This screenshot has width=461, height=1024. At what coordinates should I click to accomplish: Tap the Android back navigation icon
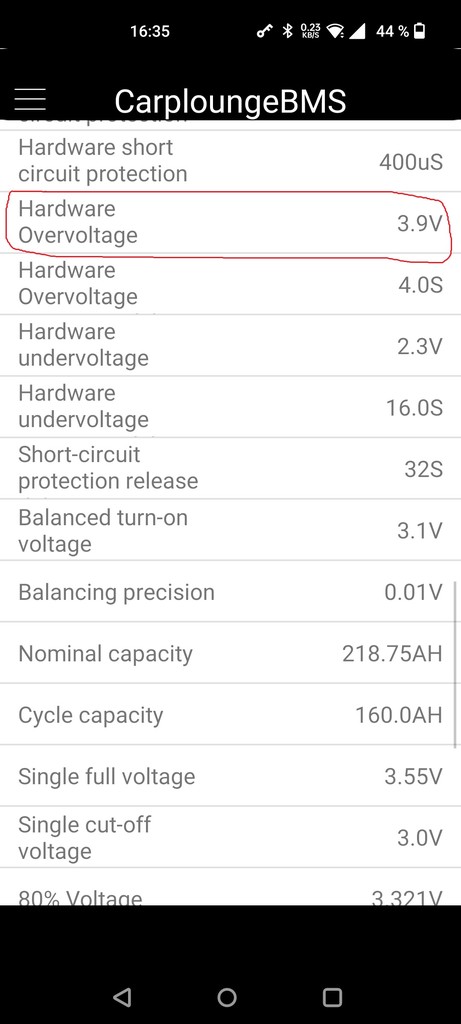coord(121,997)
